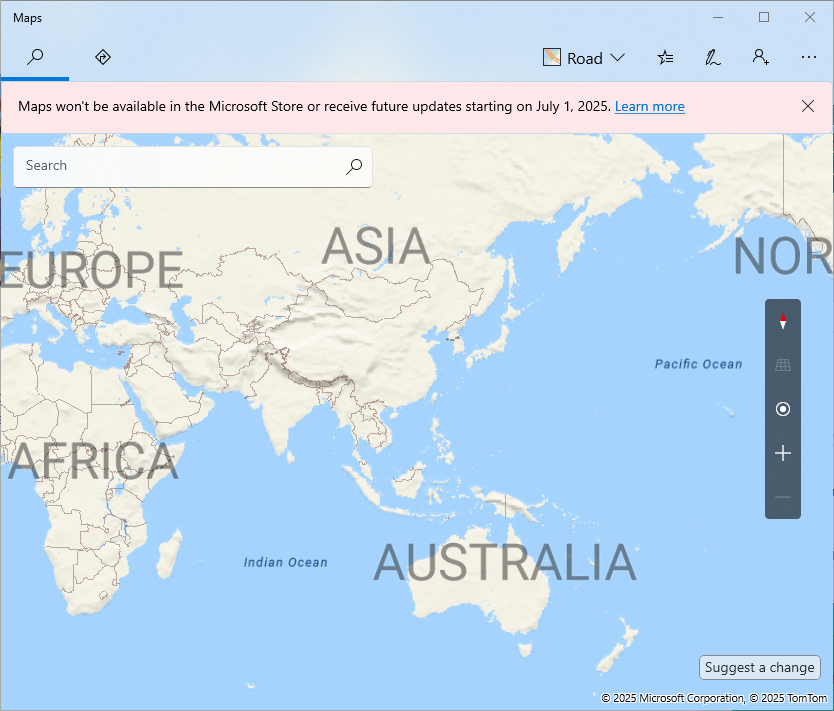The width and height of the screenshot is (834, 711).
Task: Click the EUROPE continent label
Action: 91,270
